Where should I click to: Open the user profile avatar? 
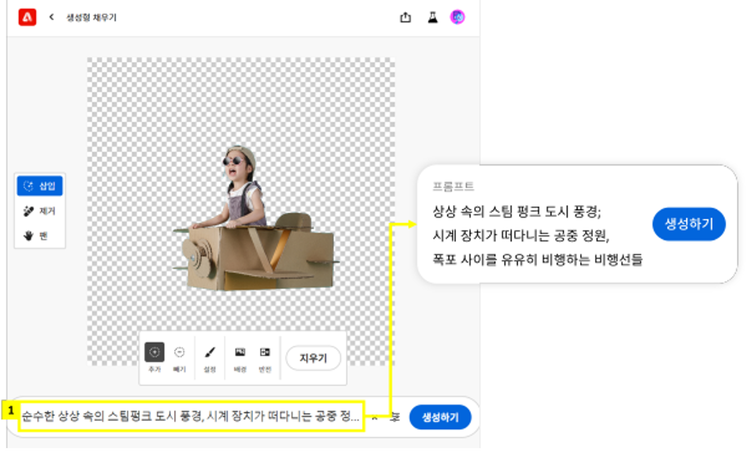pyautogui.click(x=458, y=17)
